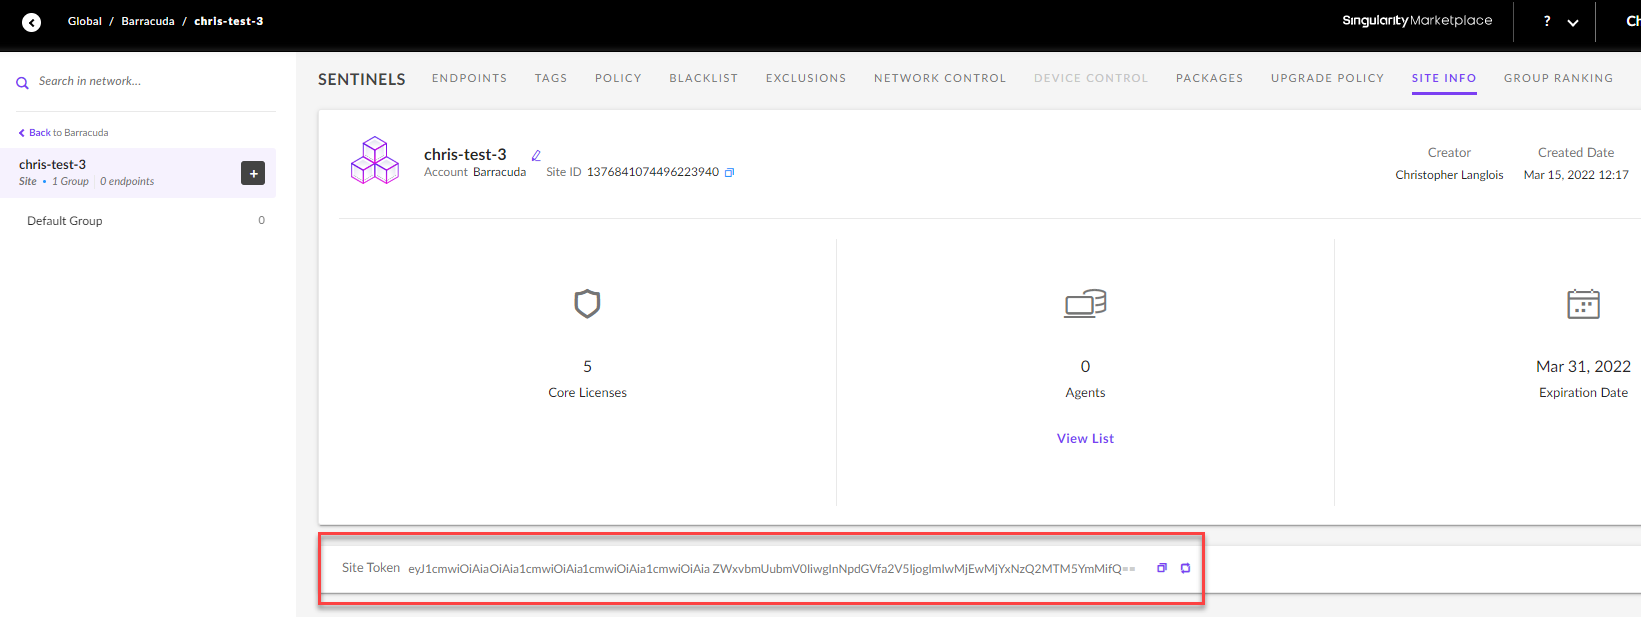Select the Network Control tab

[x=940, y=78]
